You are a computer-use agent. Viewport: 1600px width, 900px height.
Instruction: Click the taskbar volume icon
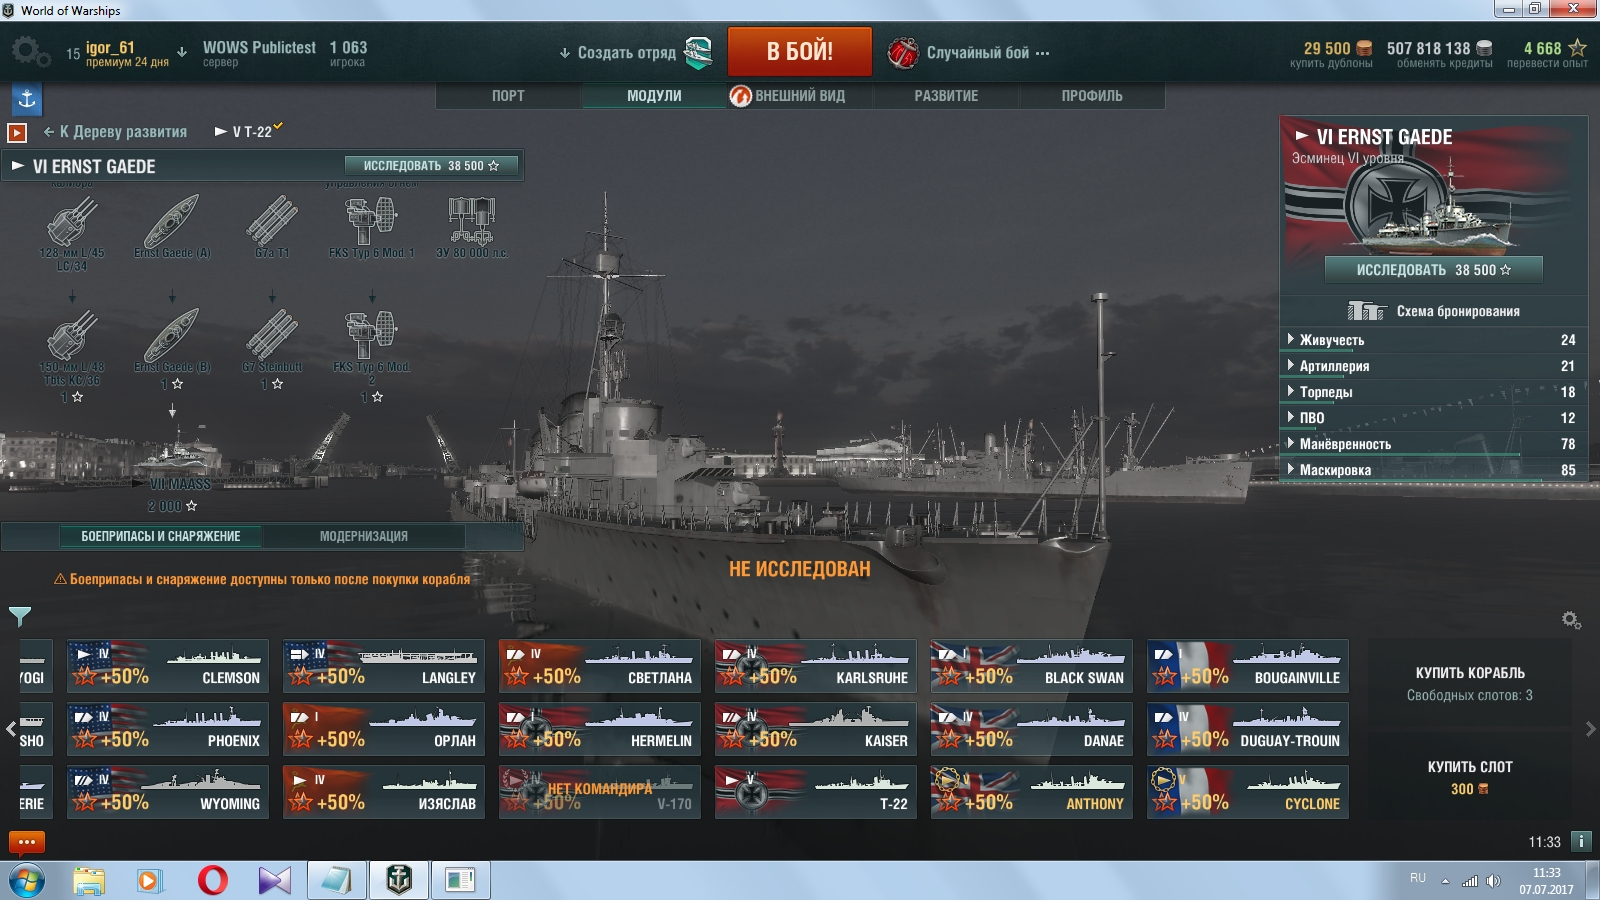[1493, 881]
